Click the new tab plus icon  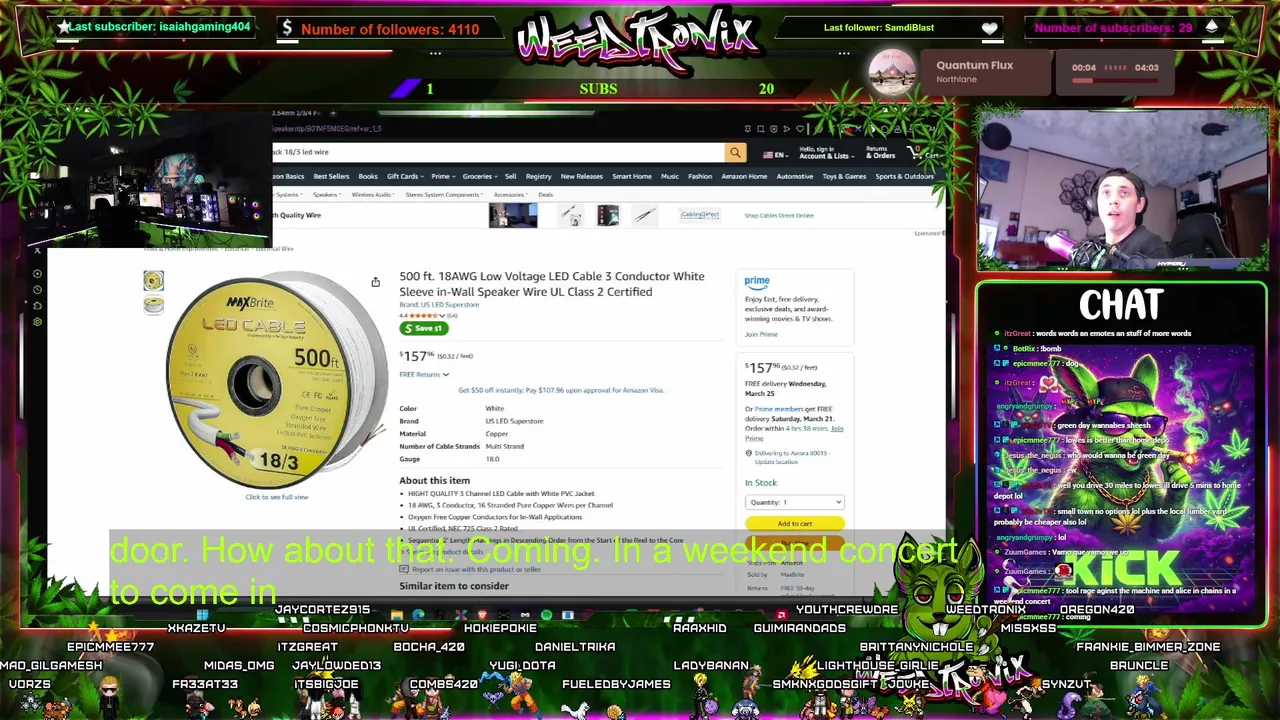tap(333, 113)
